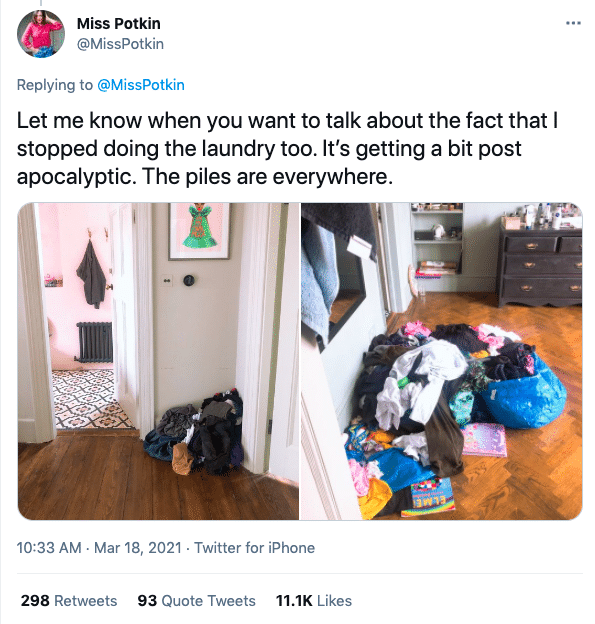
Task: Click the 10:33 AM timestamp
Action: coord(49,548)
